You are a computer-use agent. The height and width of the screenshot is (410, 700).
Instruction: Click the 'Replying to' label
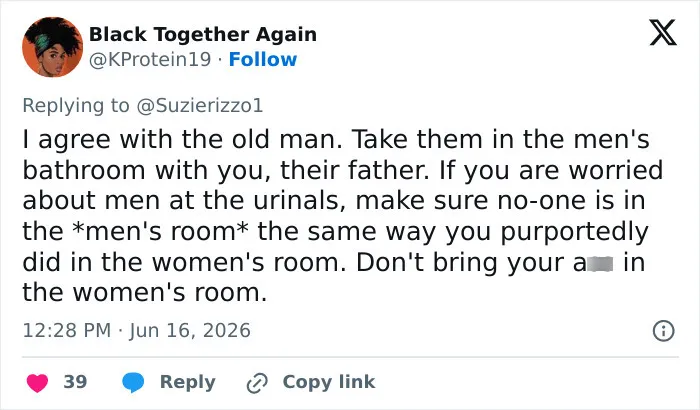click(x=76, y=105)
